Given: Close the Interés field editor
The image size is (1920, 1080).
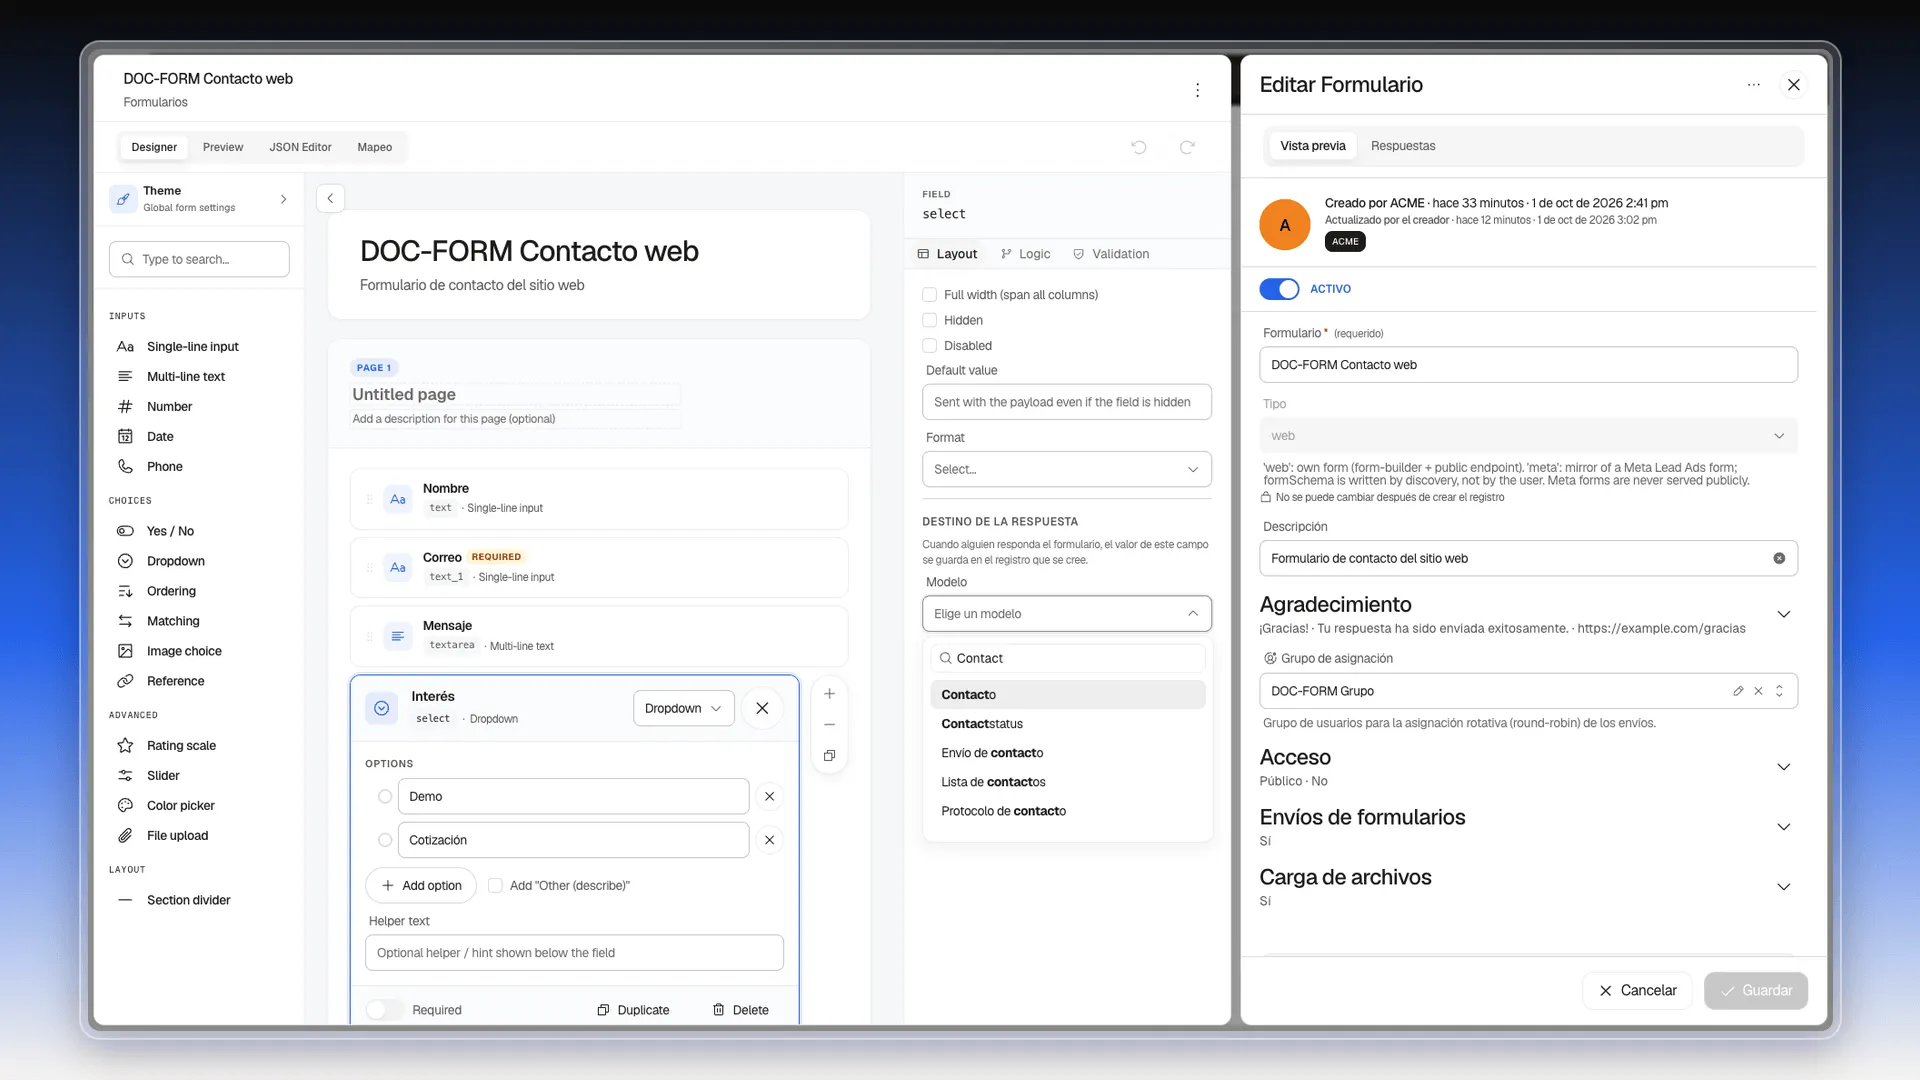Looking at the screenshot, I should [x=762, y=708].
